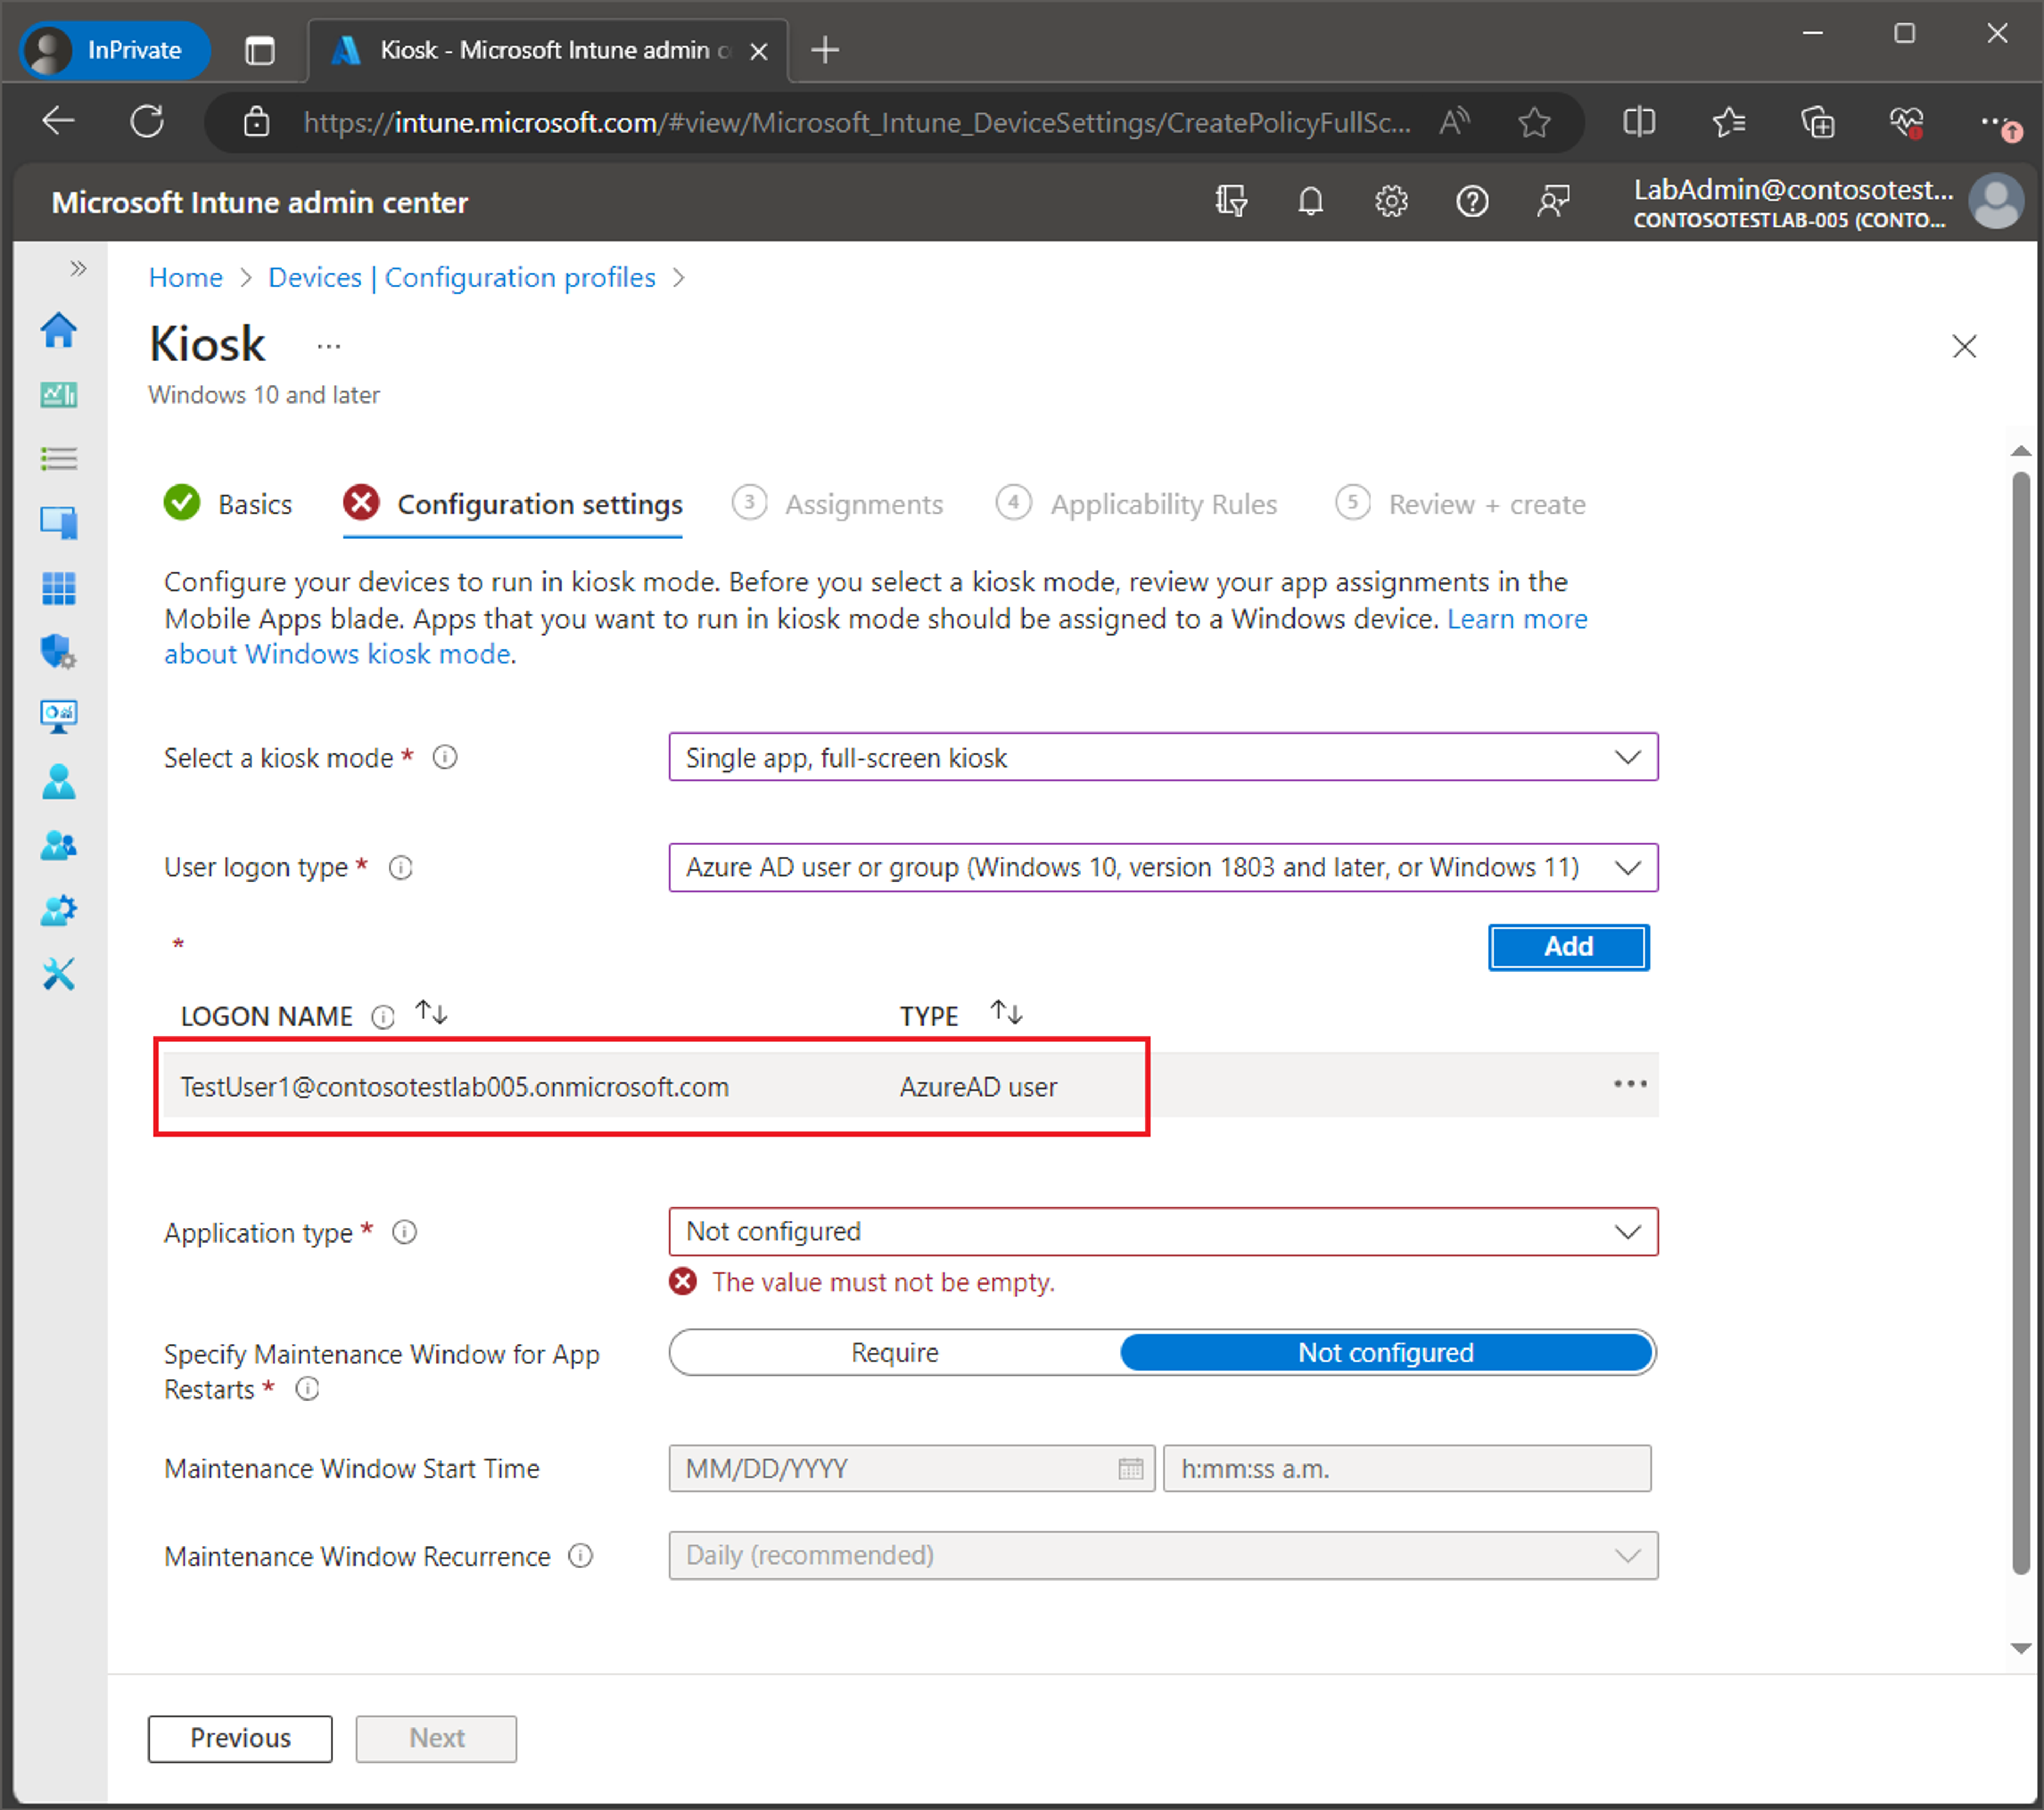Click info icon for Maintenance Window App Restarts

(x=308, y=1389)
